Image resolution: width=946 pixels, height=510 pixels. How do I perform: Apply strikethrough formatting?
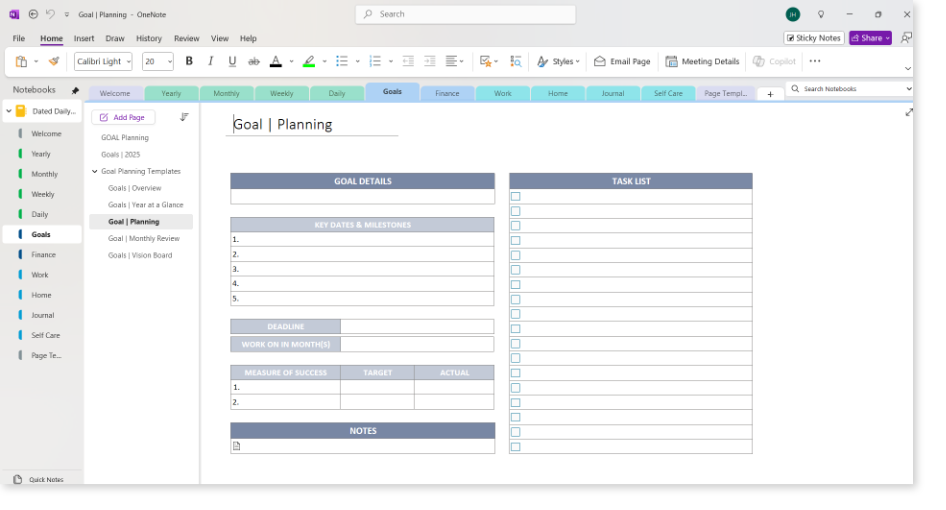tap(254, 61)
